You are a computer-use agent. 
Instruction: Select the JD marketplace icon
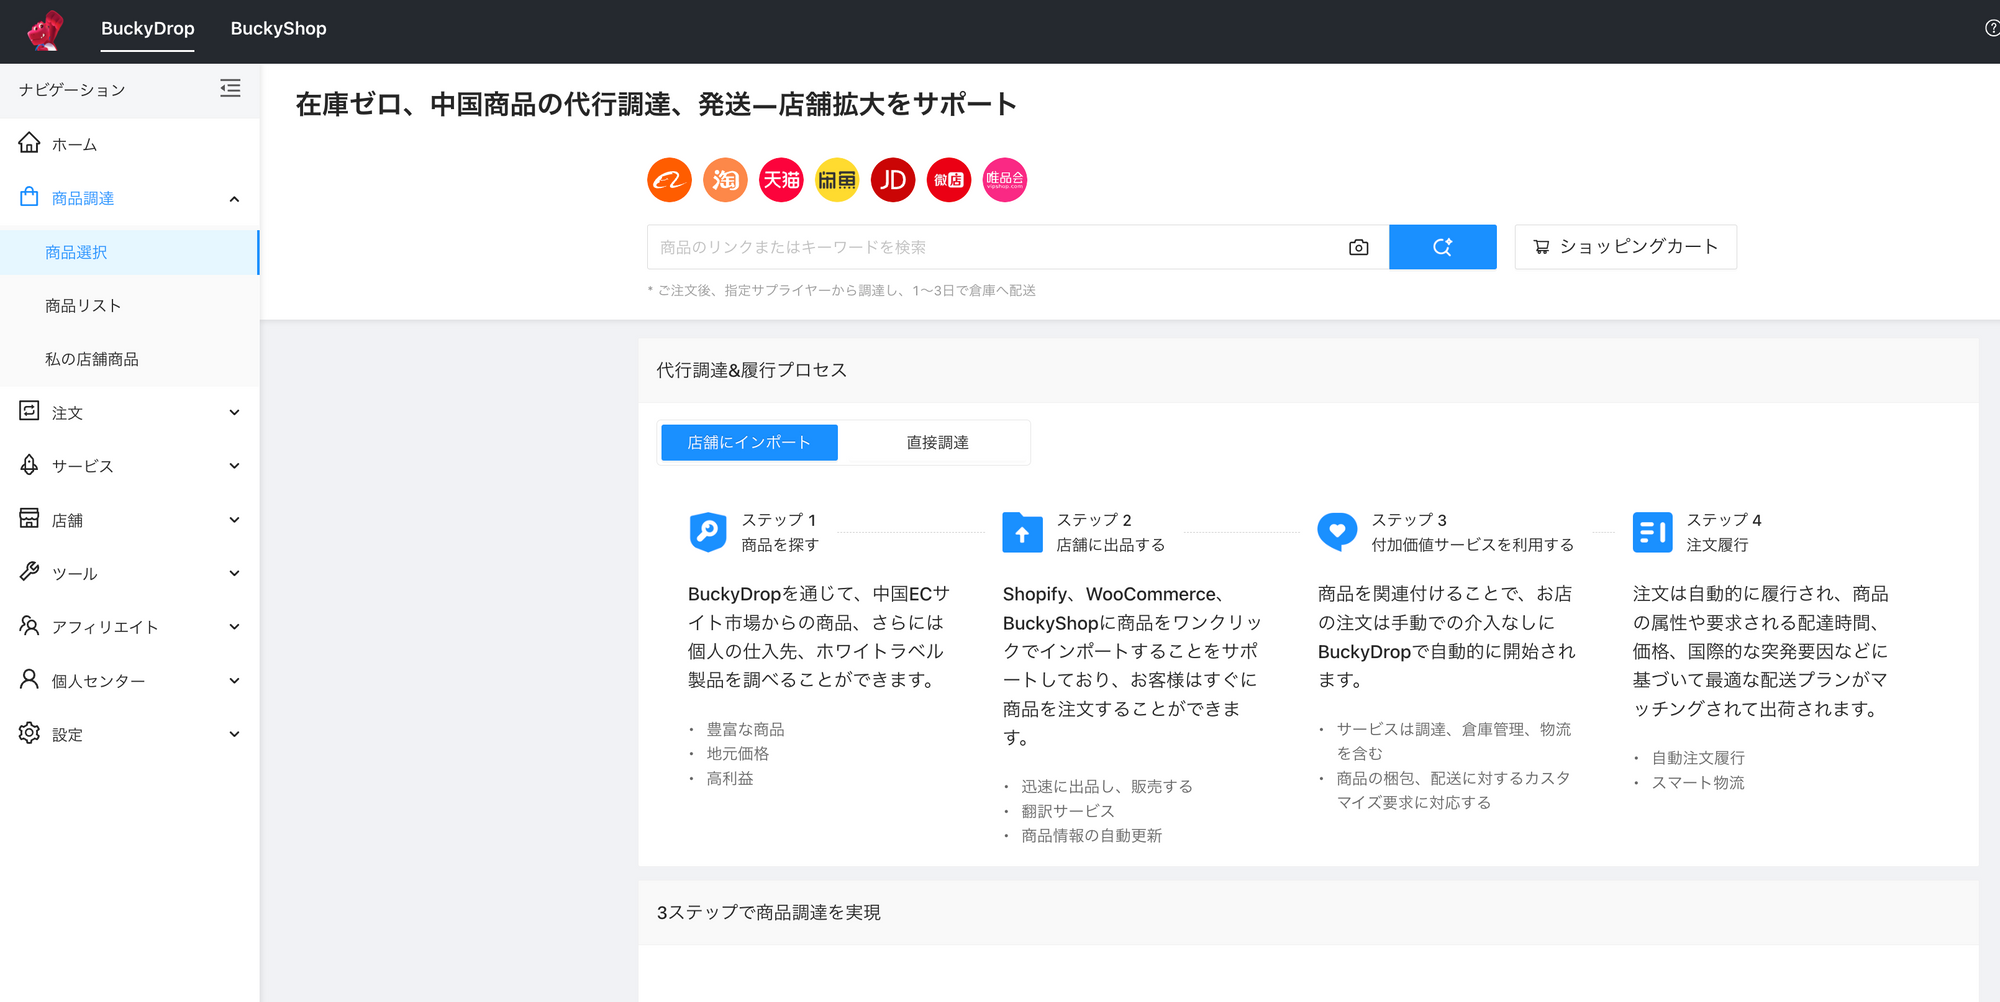coord(893,180)
